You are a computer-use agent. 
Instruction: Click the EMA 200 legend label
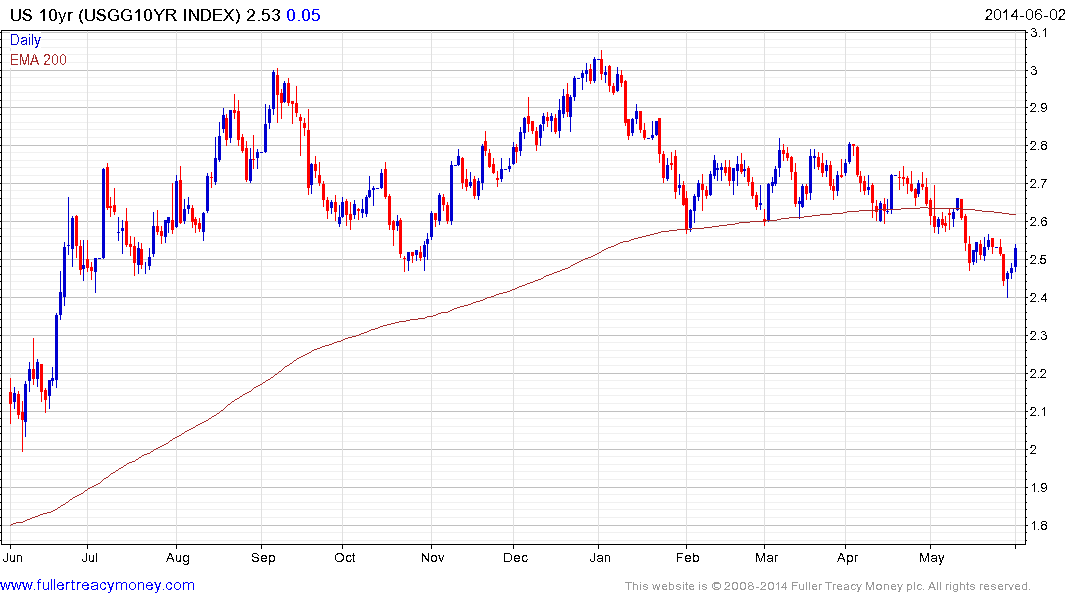(x=38, y=60)
